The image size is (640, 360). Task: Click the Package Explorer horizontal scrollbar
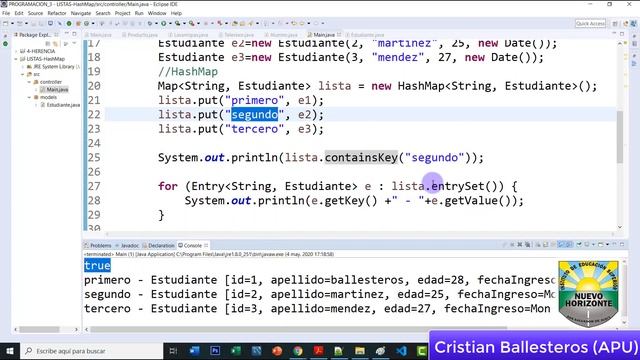pos(39,329)
